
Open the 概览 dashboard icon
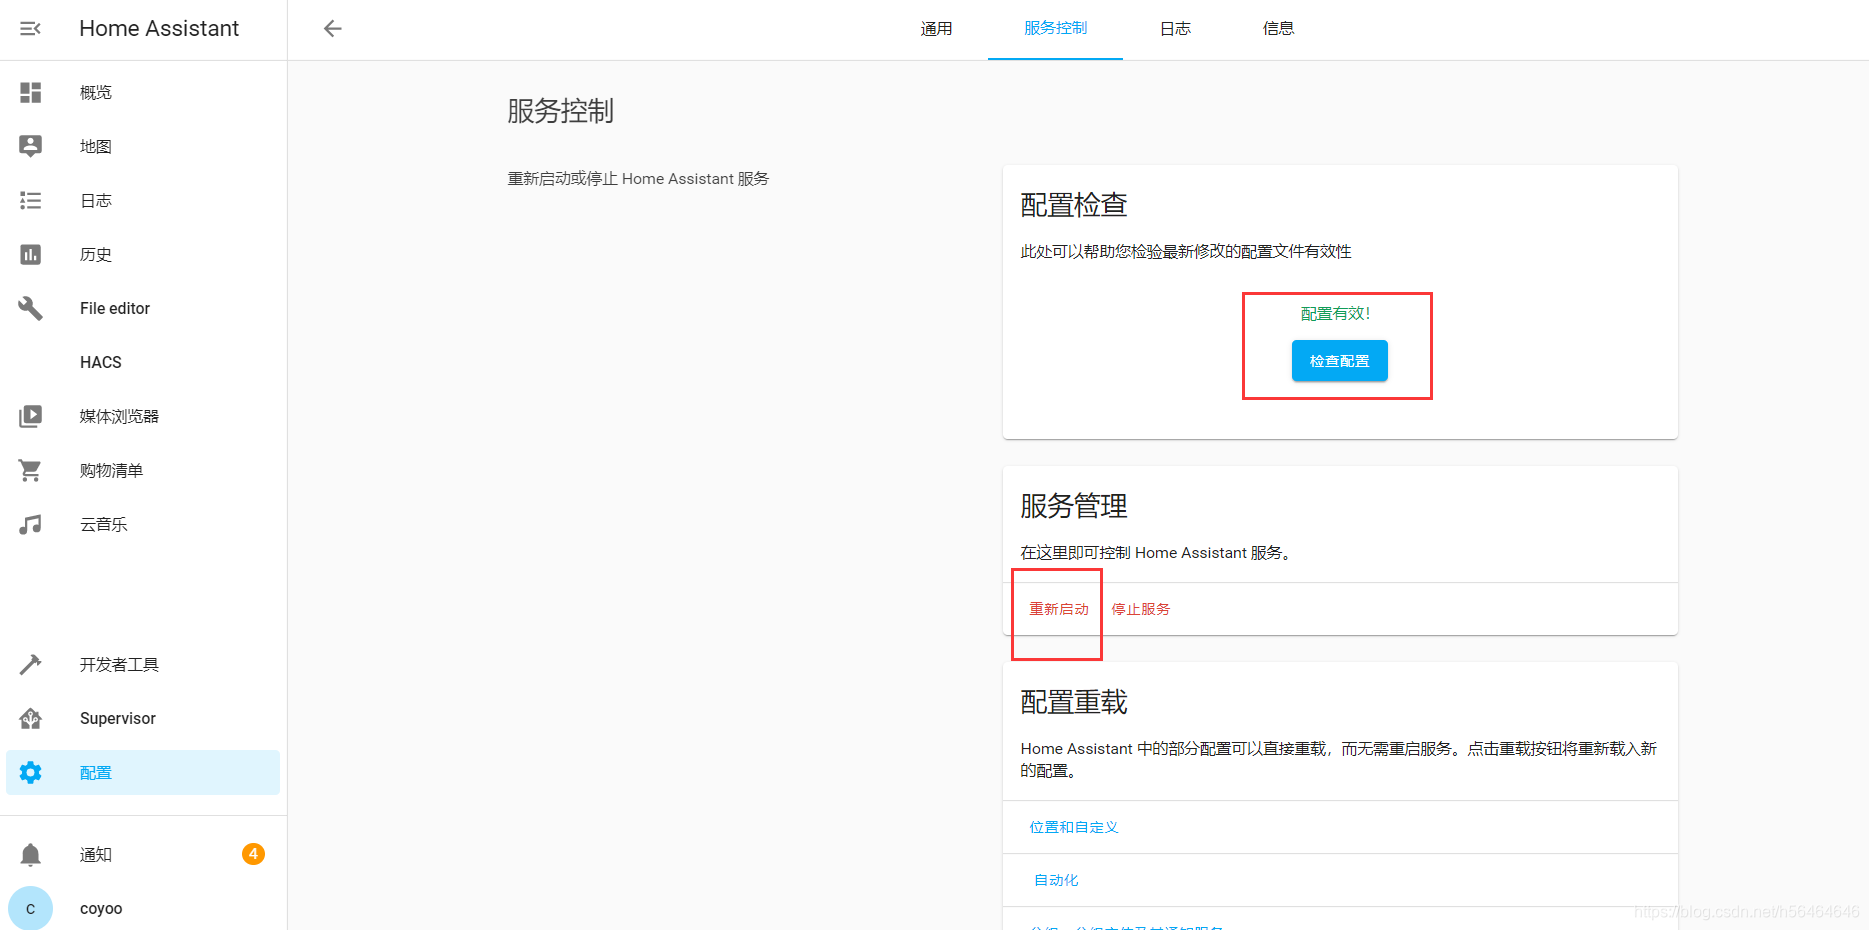31,92
